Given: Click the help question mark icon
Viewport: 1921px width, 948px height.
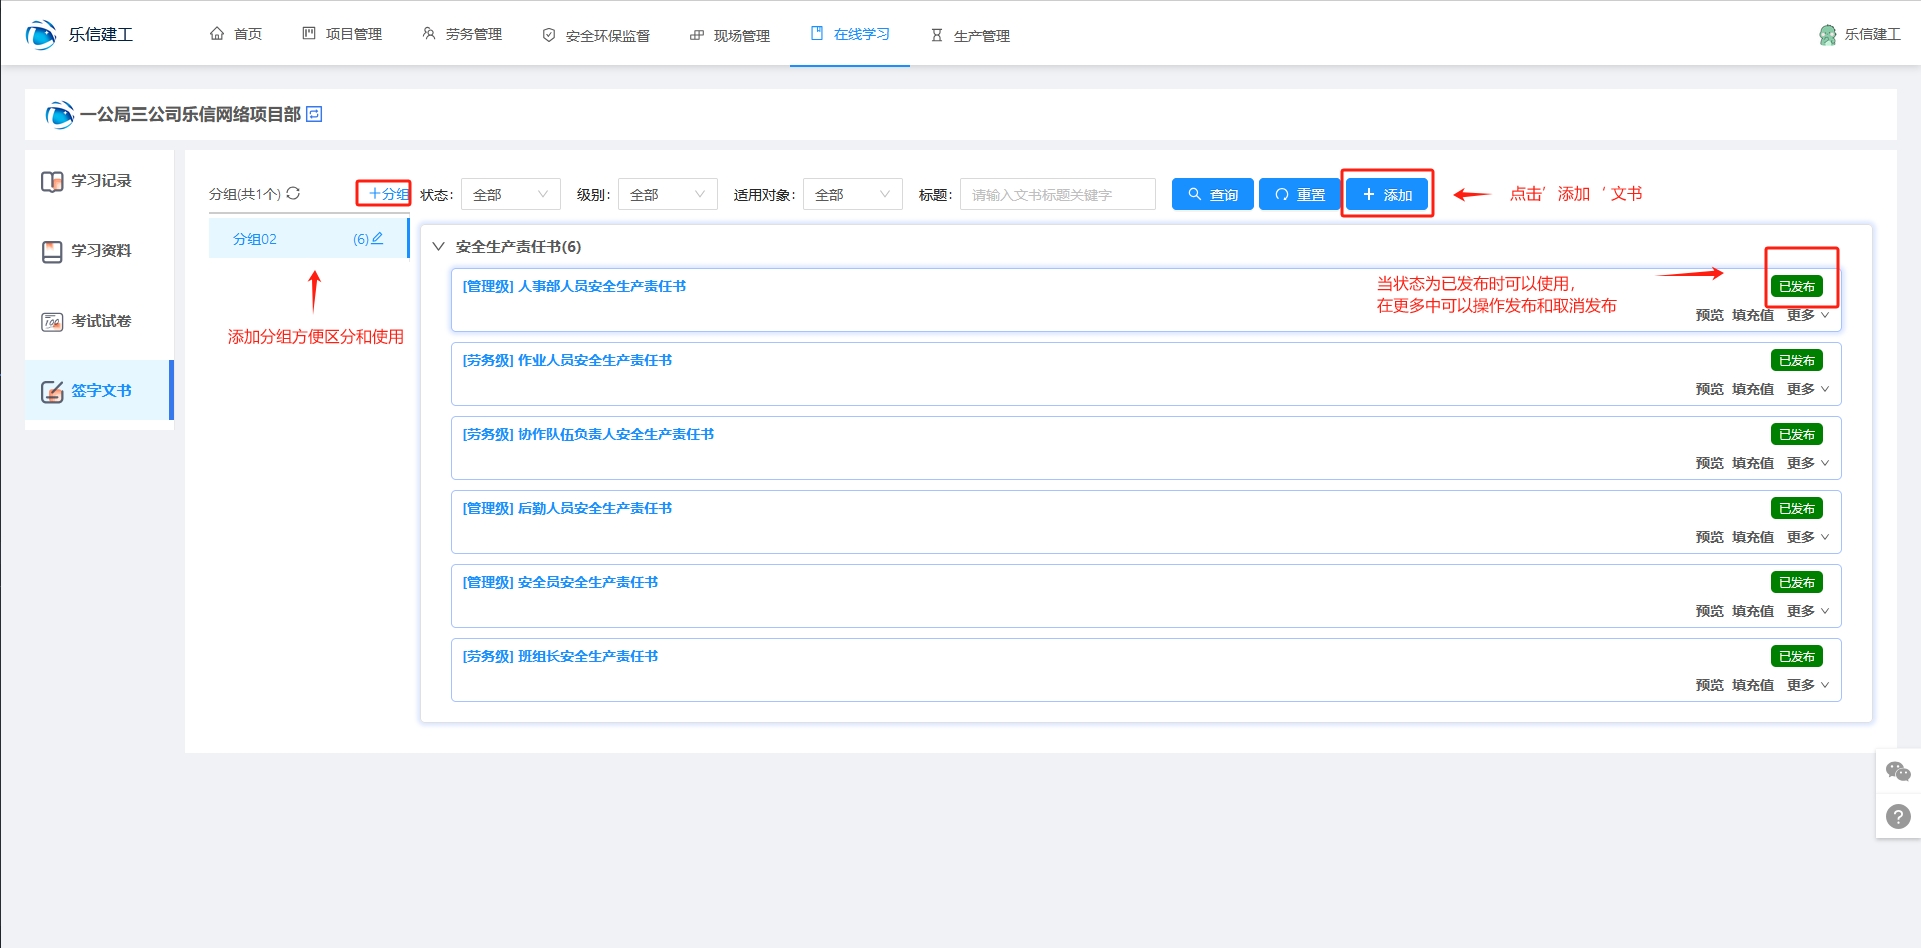Looking at the screenshot, I should (x=1897, y=816).
